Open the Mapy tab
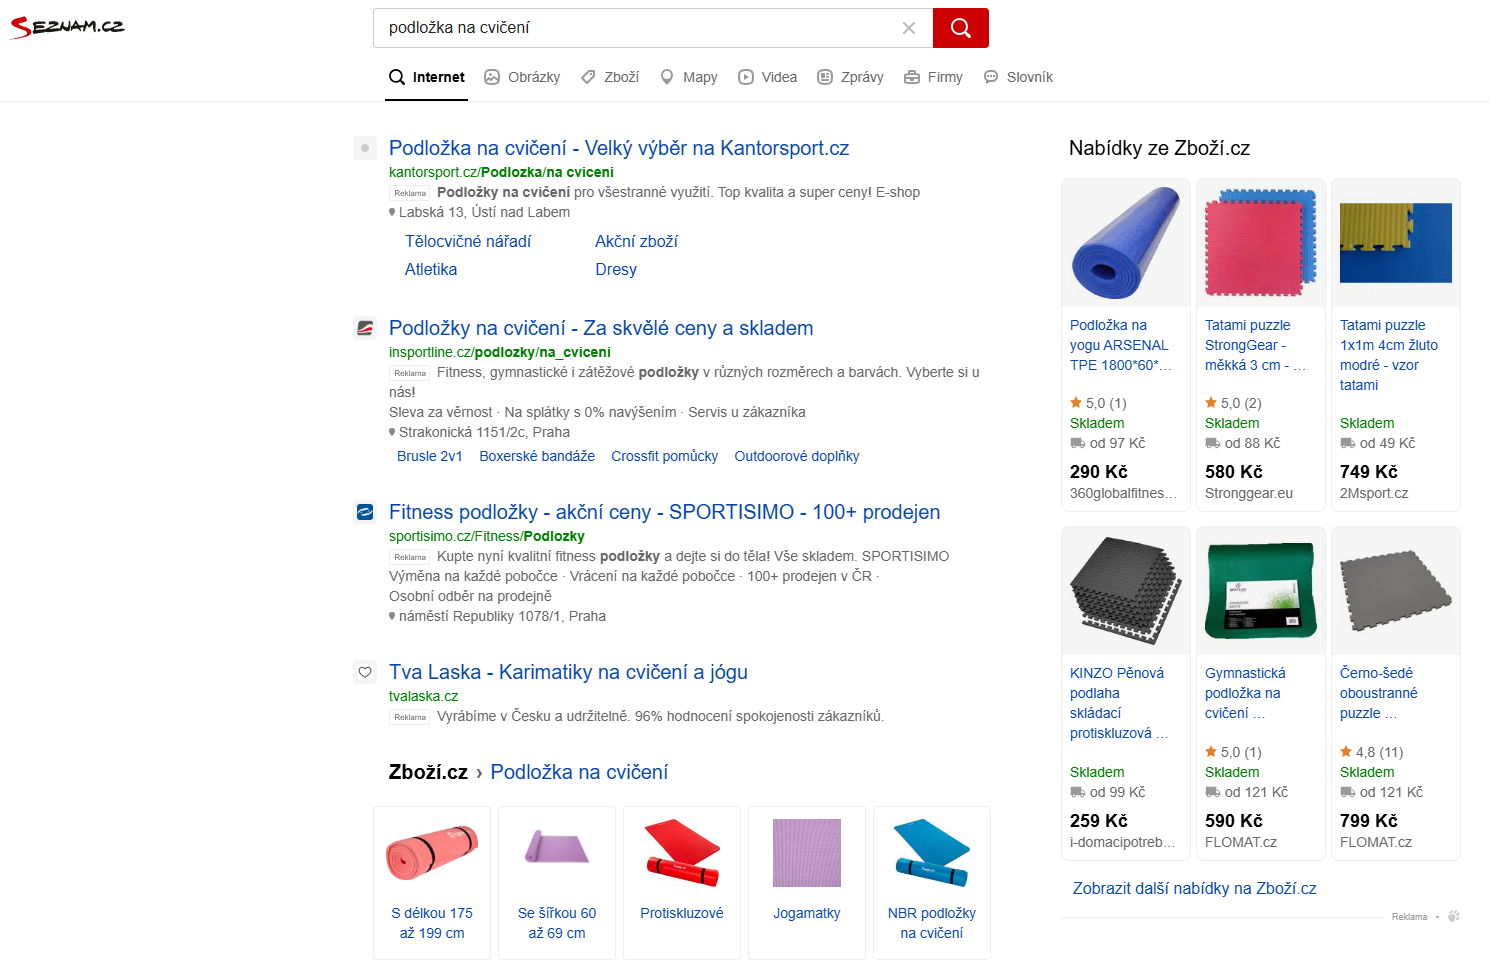Image resolution: width=1489 pixels, height=975 pixels. pos(689,77)
